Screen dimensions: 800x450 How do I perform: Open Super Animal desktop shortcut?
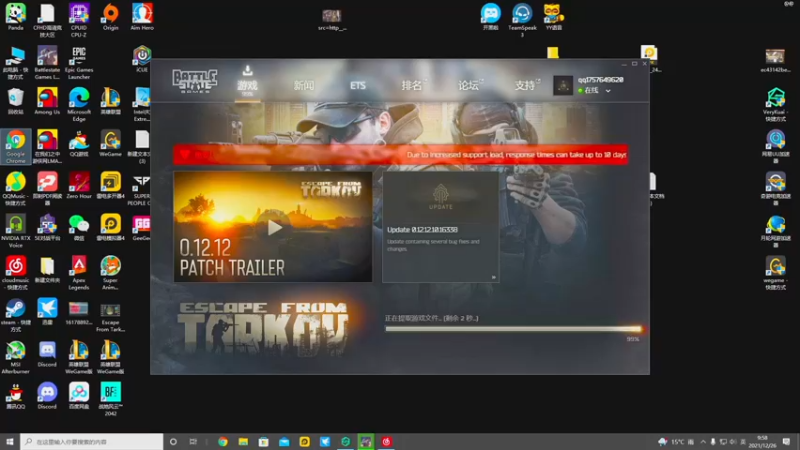(110, 273)
